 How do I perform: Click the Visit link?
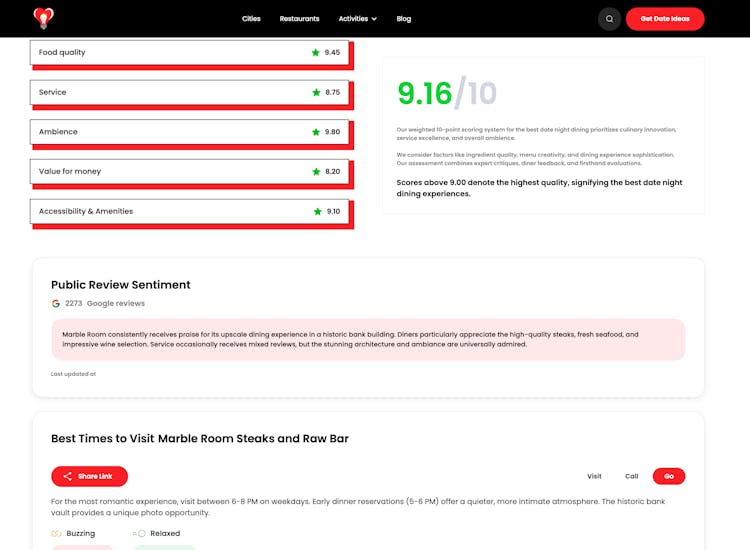pos(595,476)
